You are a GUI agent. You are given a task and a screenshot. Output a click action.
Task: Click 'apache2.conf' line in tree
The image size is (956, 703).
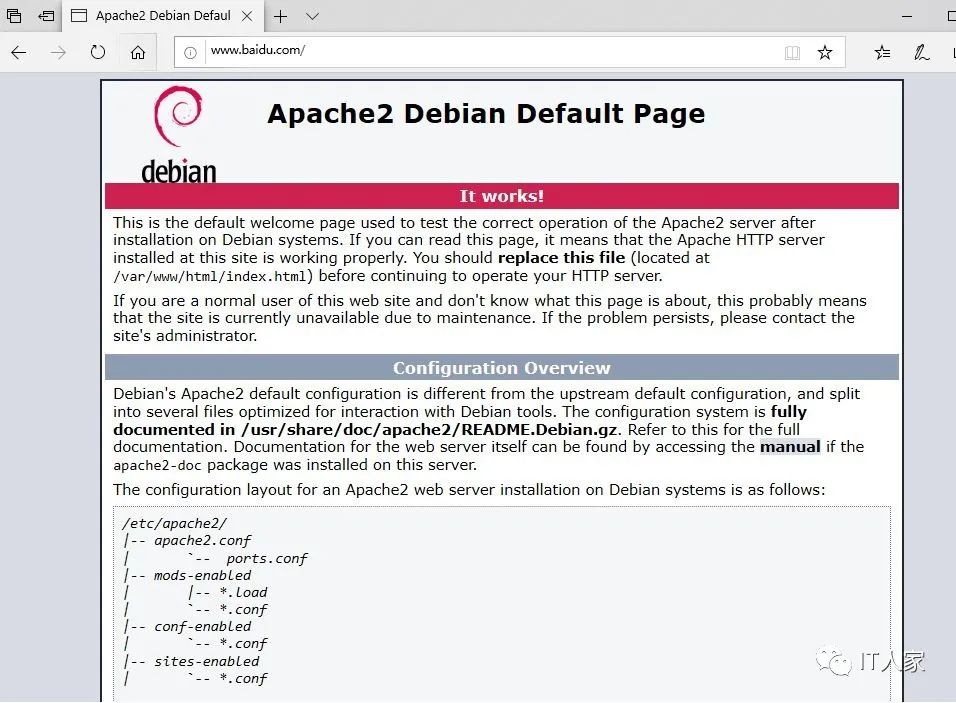tap(202, 540)
